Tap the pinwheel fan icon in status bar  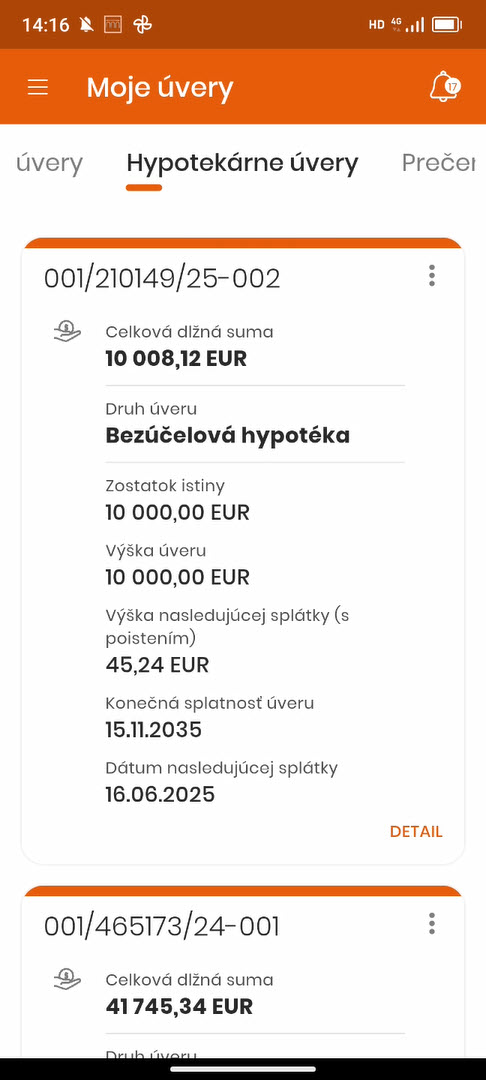pyautogui.click(x=142, y=25)
